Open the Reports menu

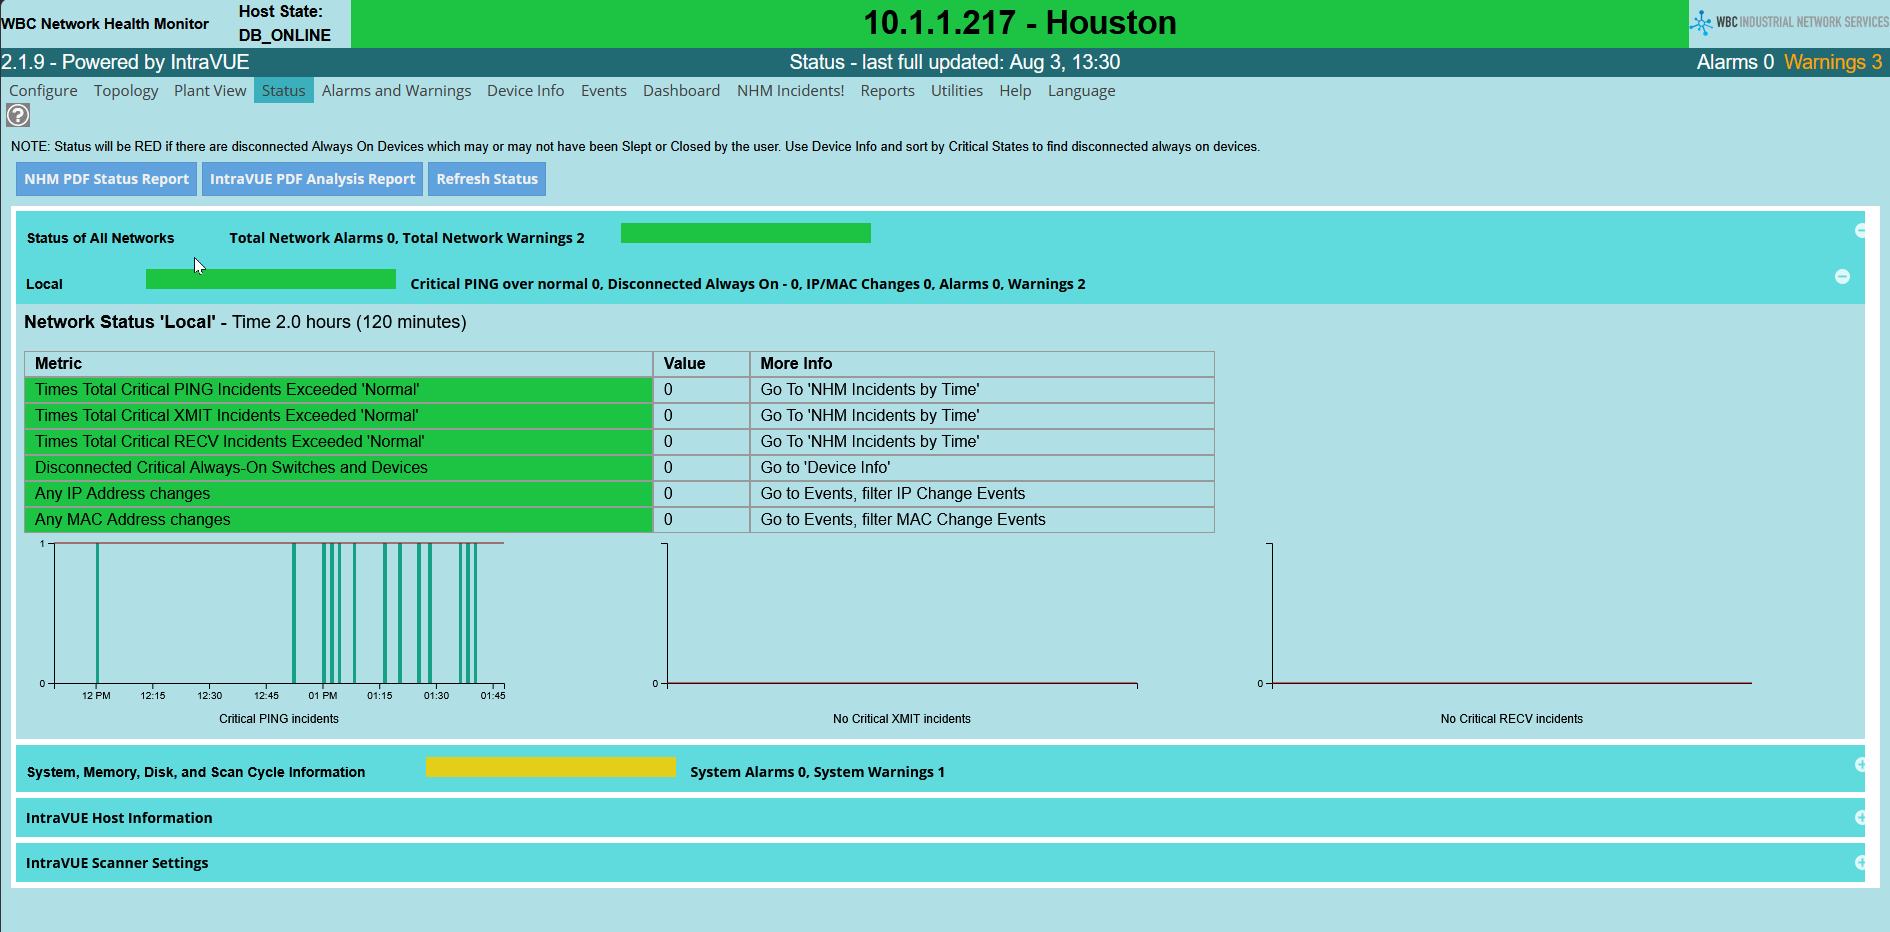(888, 91)
